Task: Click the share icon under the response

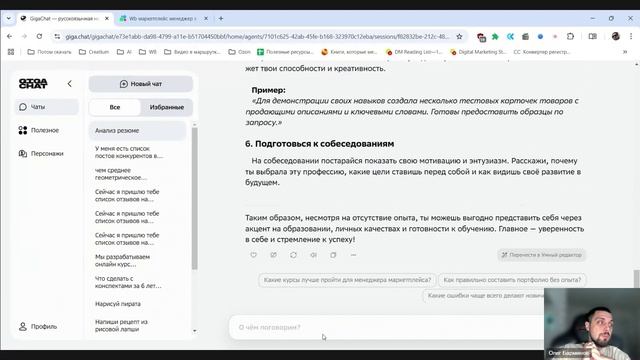Action: coord(273,255)
